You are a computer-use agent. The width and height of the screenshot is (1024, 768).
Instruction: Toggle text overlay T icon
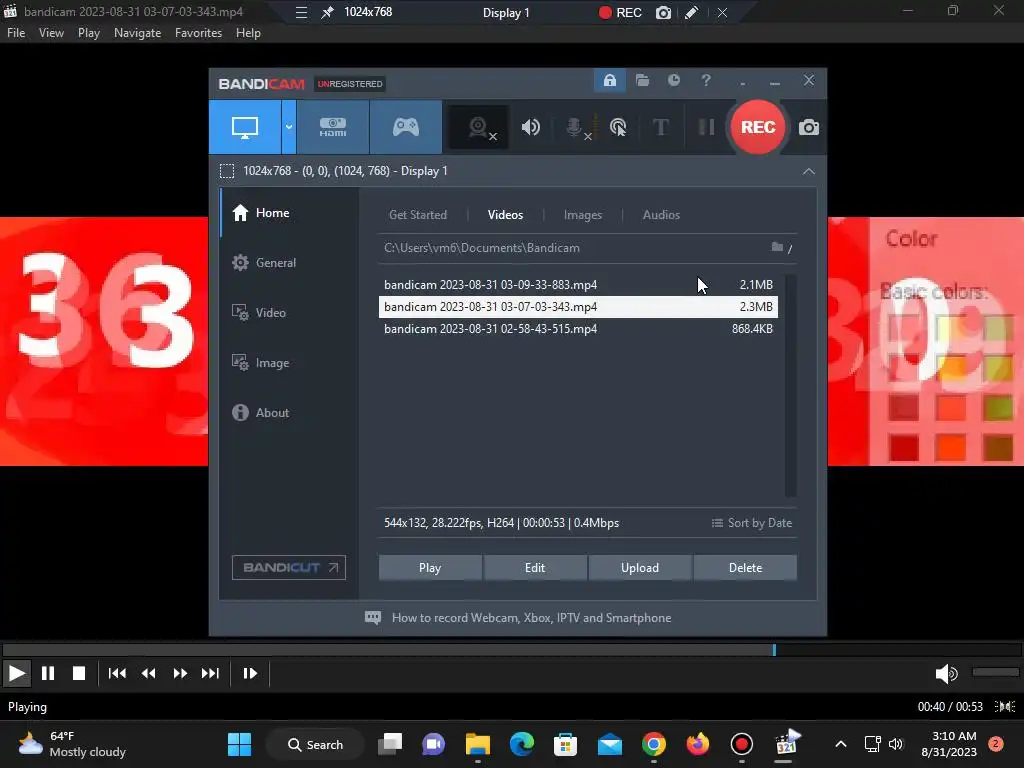tap(661, 127)
